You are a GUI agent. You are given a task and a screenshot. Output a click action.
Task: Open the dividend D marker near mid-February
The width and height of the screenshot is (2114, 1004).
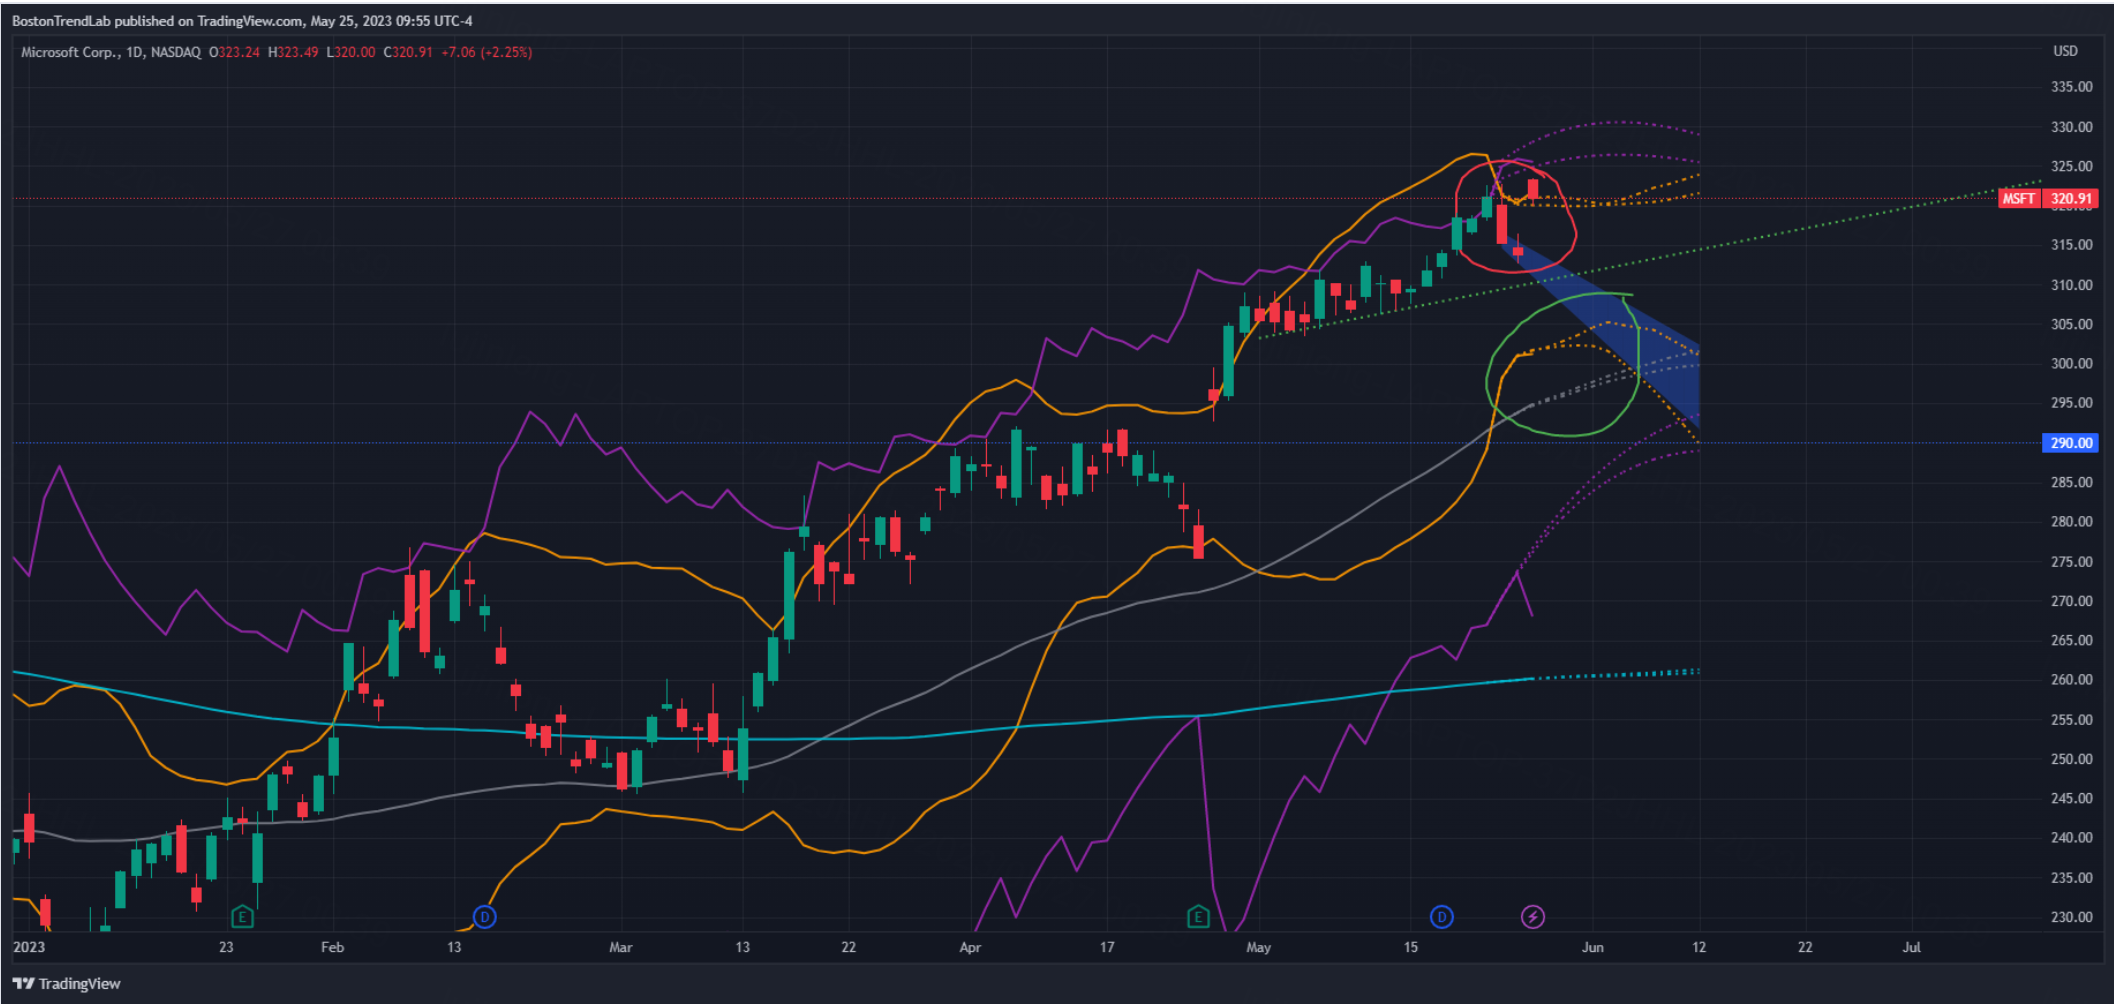pos(484,916)
